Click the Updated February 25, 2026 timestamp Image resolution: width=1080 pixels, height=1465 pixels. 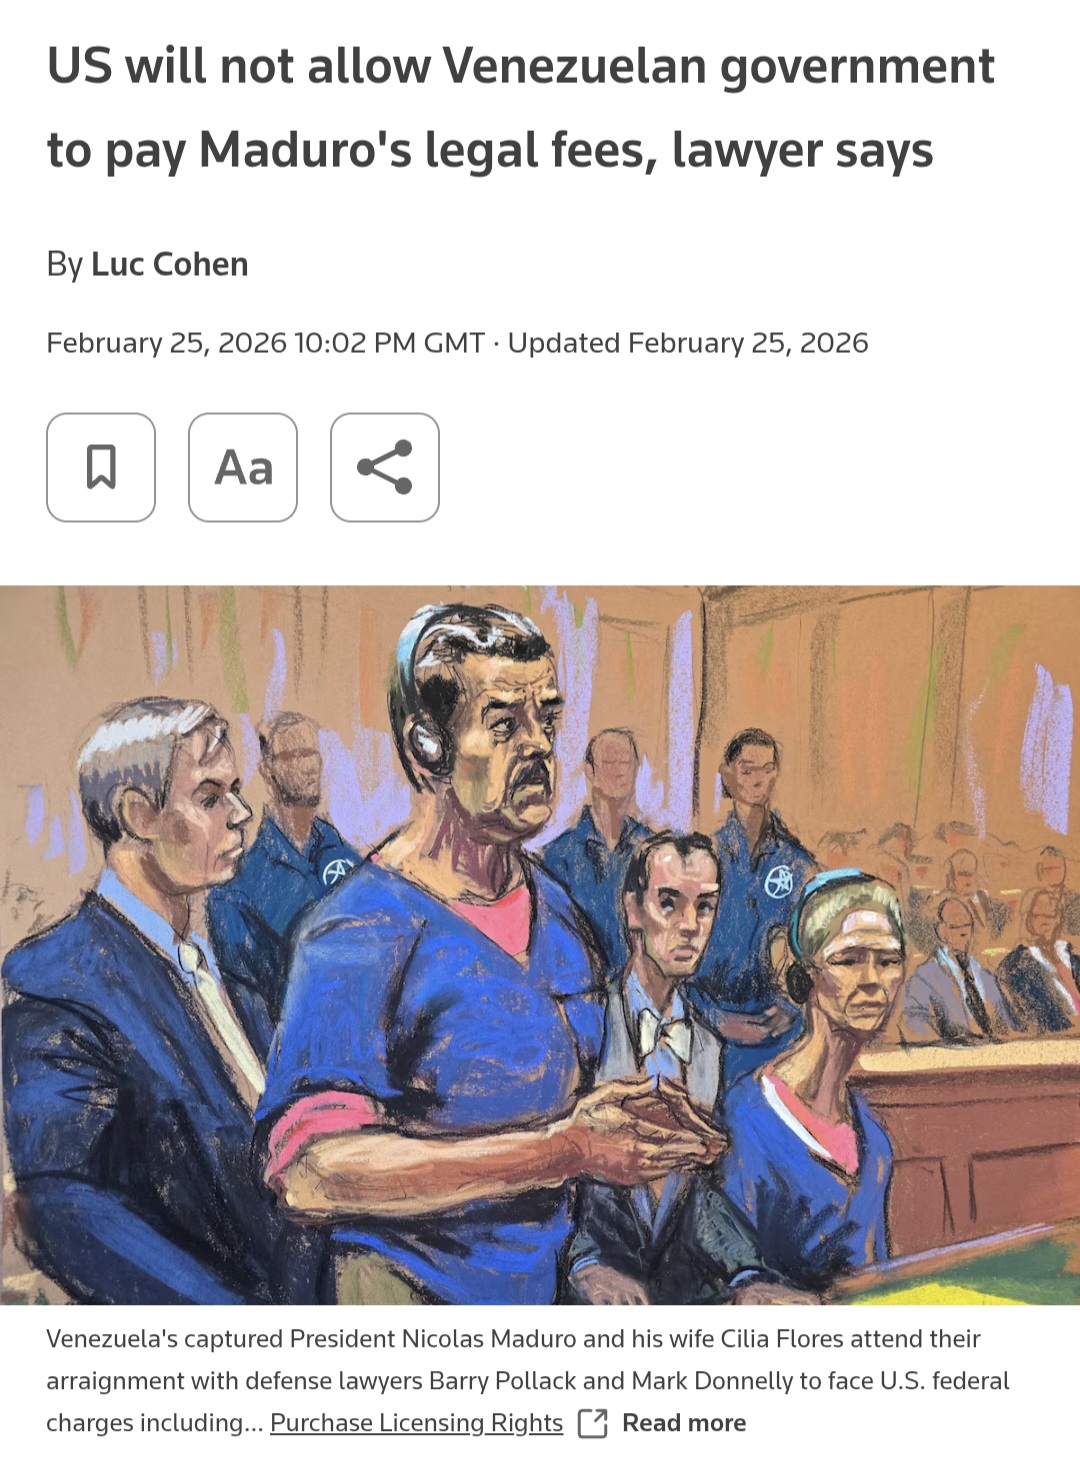688,343
